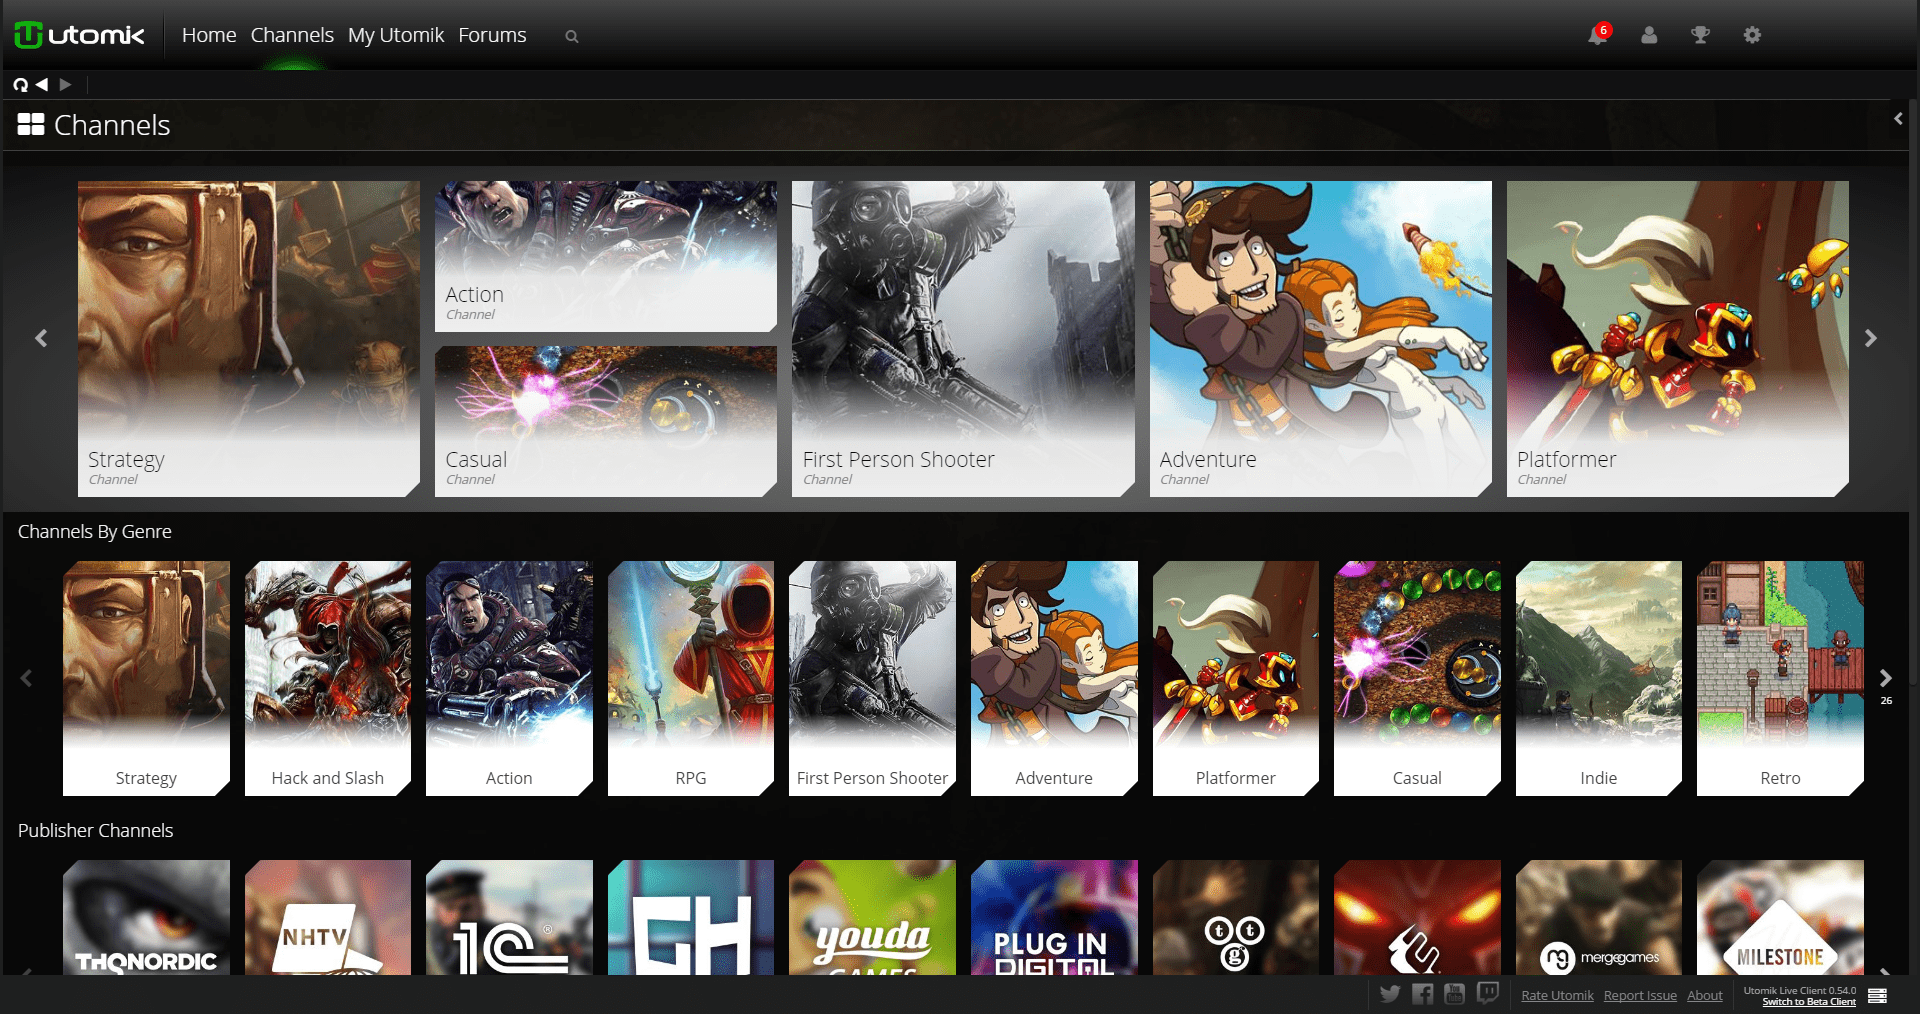Open the About link

(1705, 996)
